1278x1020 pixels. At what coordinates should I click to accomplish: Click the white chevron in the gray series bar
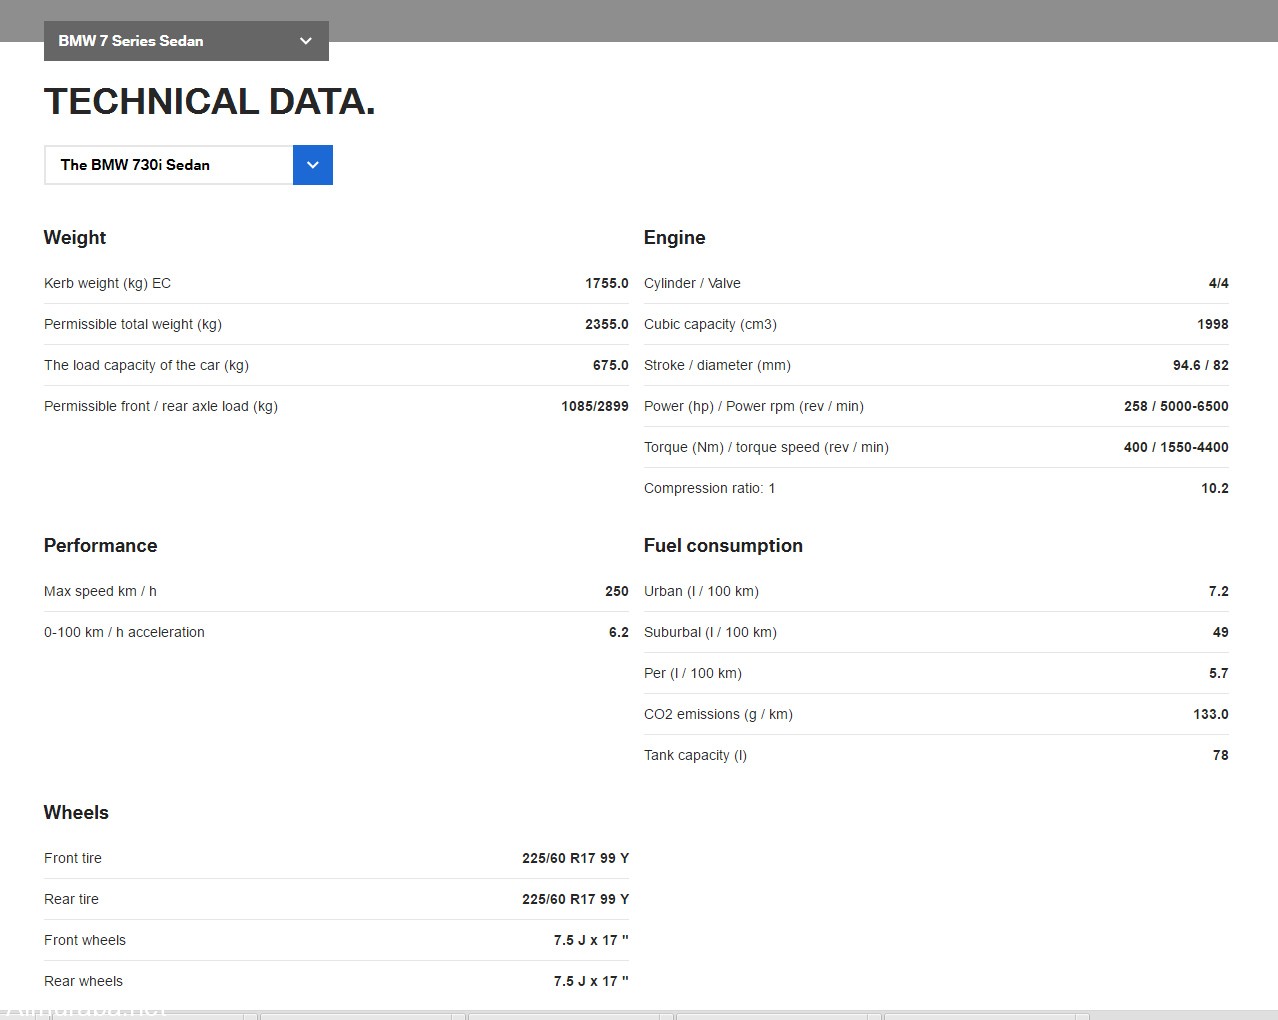click(x=306, y=41)
